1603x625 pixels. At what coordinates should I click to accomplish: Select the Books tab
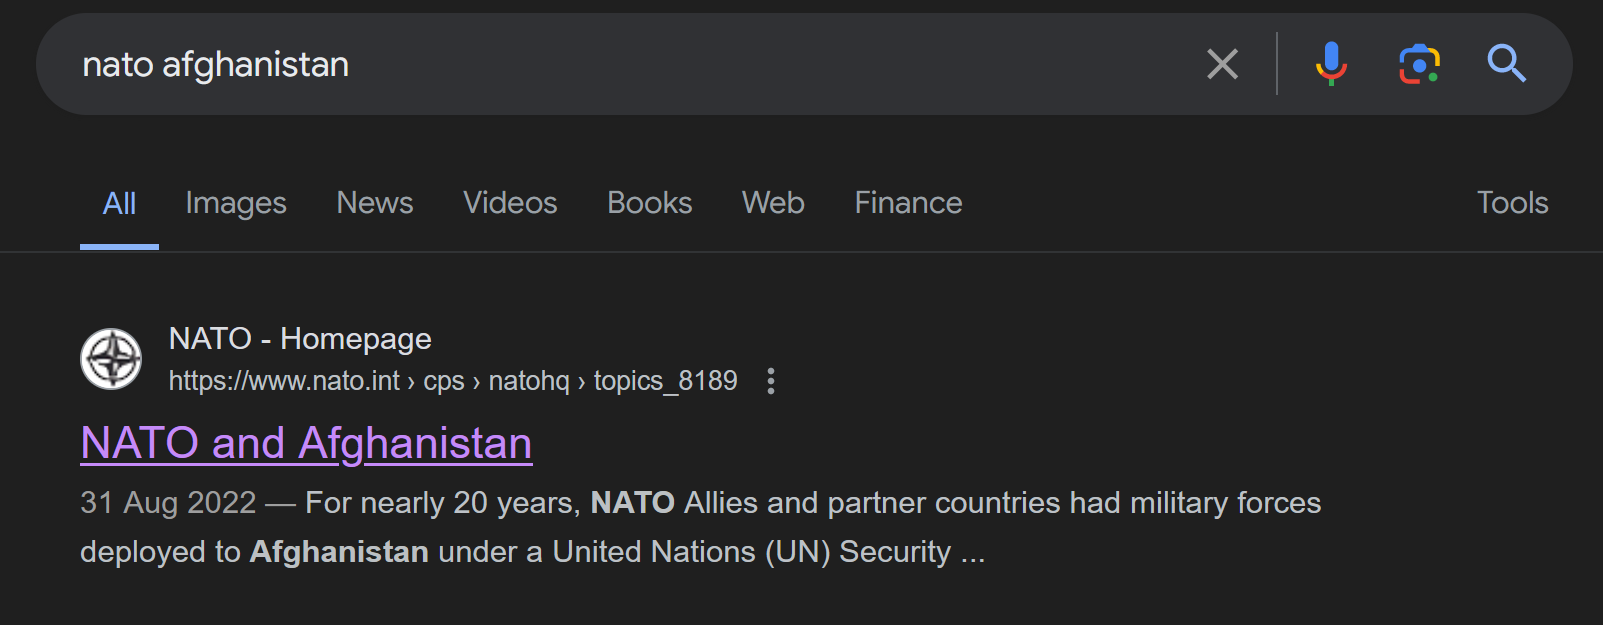click(x=650, y=203)
